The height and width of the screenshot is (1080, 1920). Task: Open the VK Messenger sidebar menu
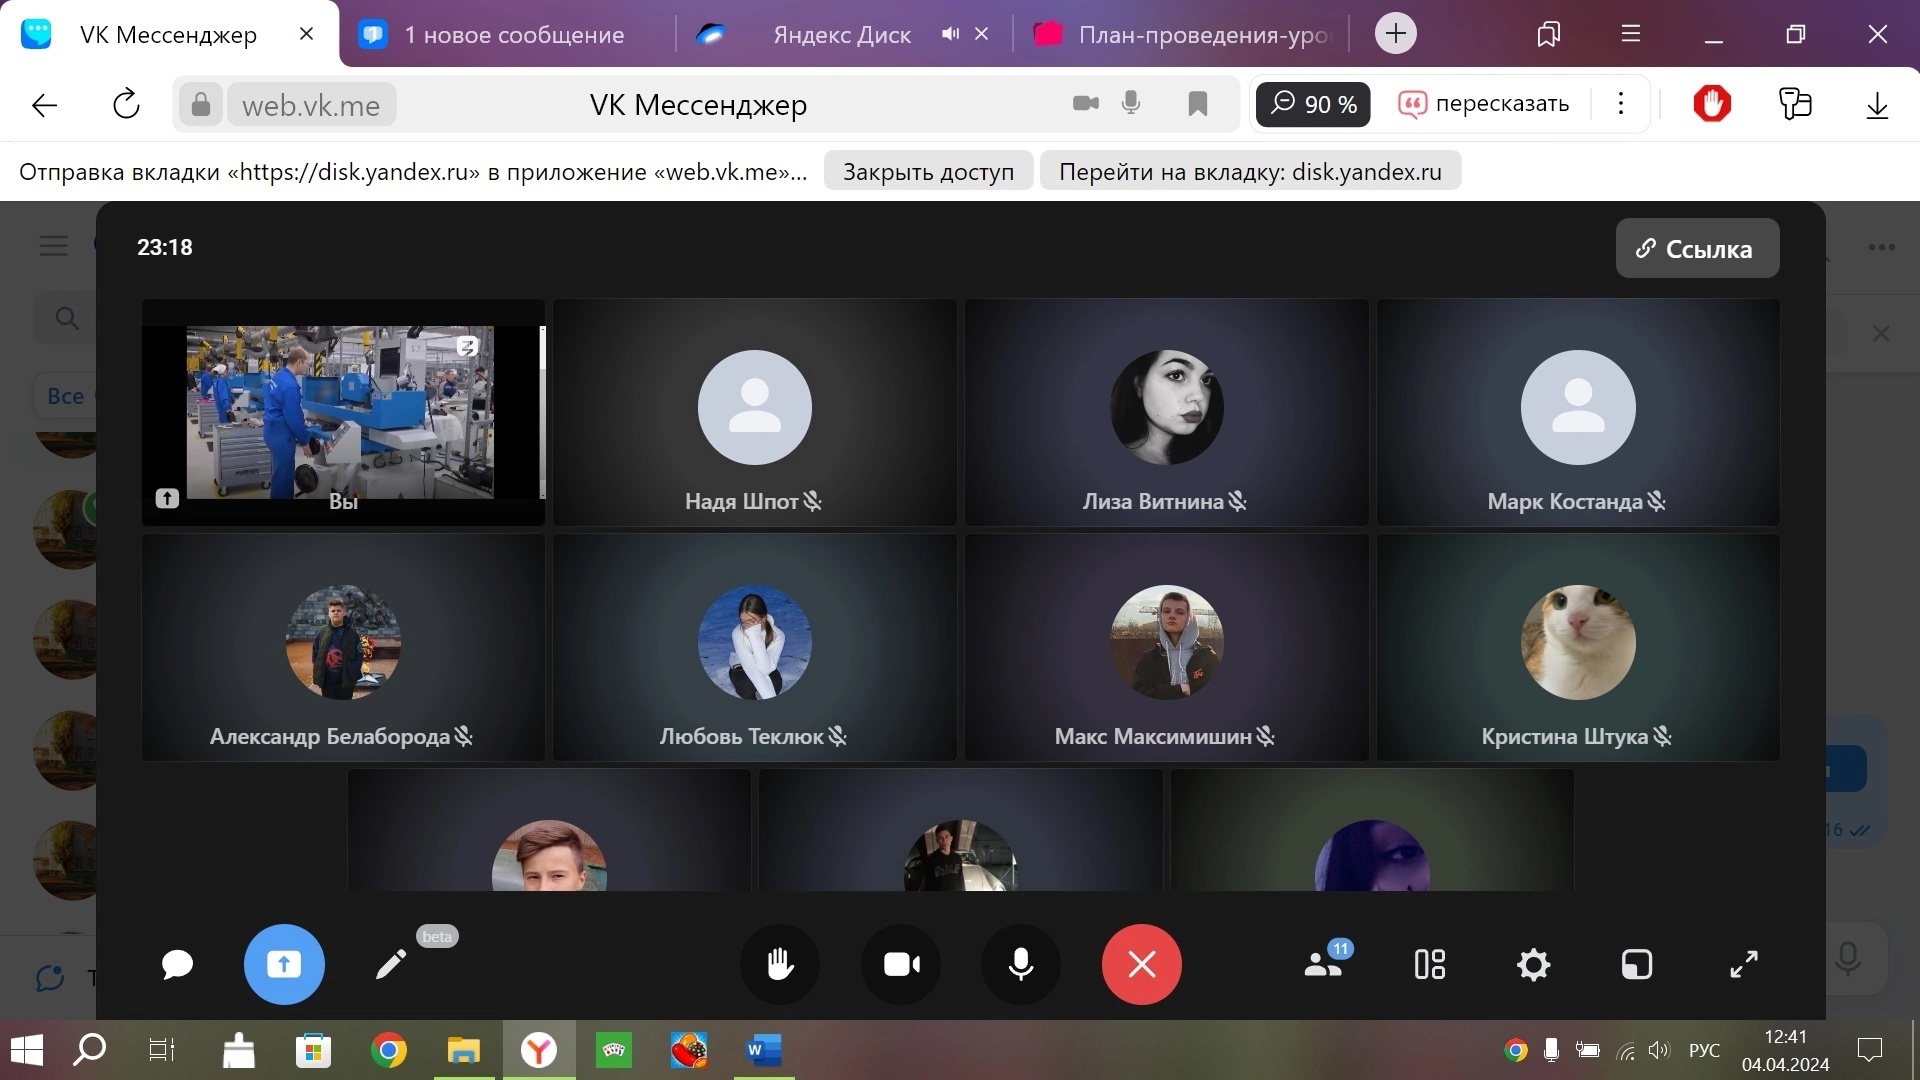[54, 246]
